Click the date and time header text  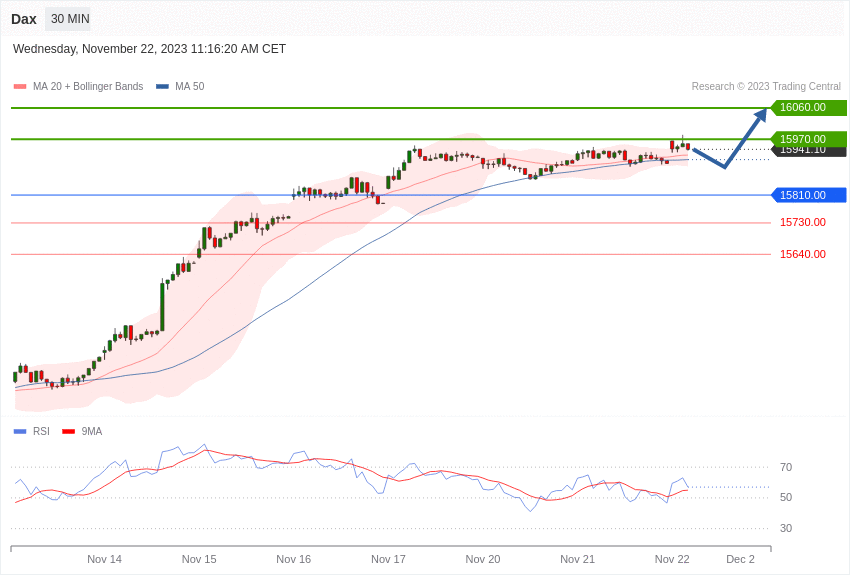[x=149, y=49]
